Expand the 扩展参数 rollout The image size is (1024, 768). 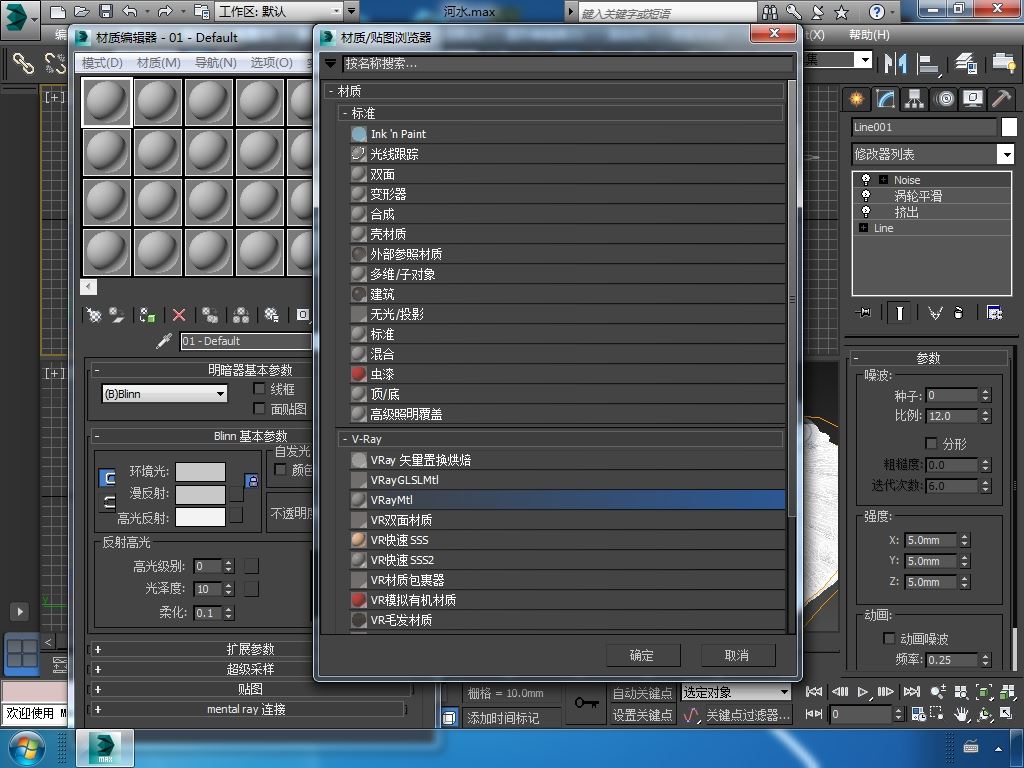[x=249, y=649]
